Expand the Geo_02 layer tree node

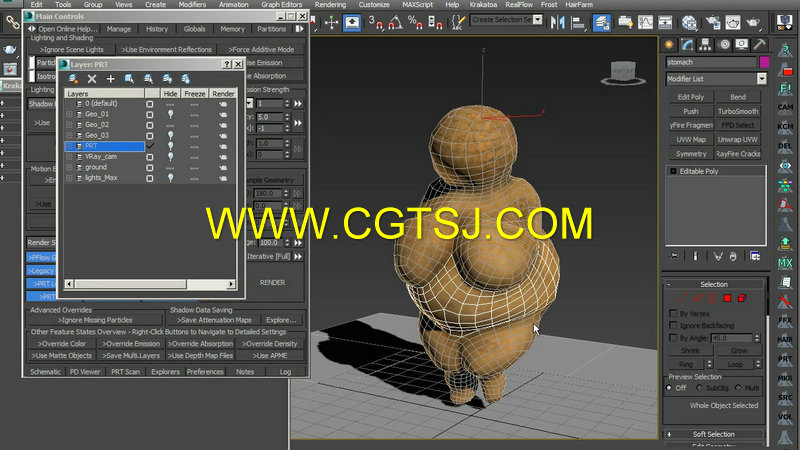69,125
